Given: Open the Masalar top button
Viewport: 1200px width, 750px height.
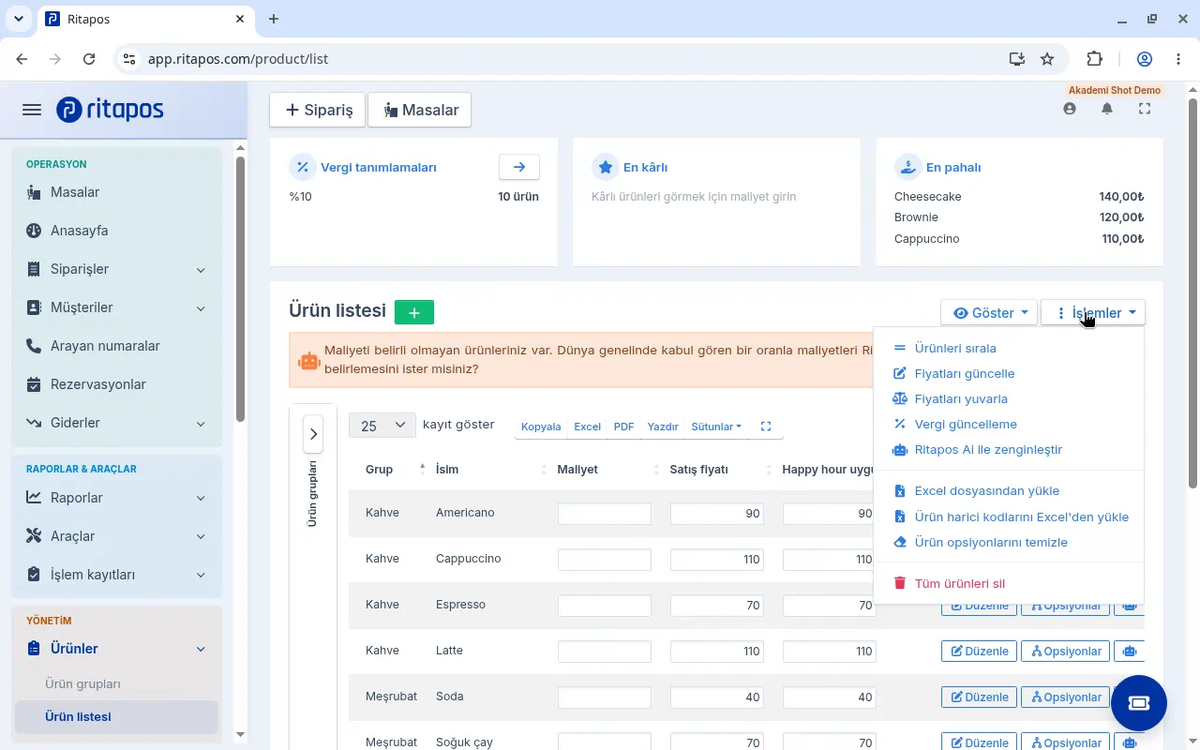Looking at the screenshot, I should (x=420, y=110).
